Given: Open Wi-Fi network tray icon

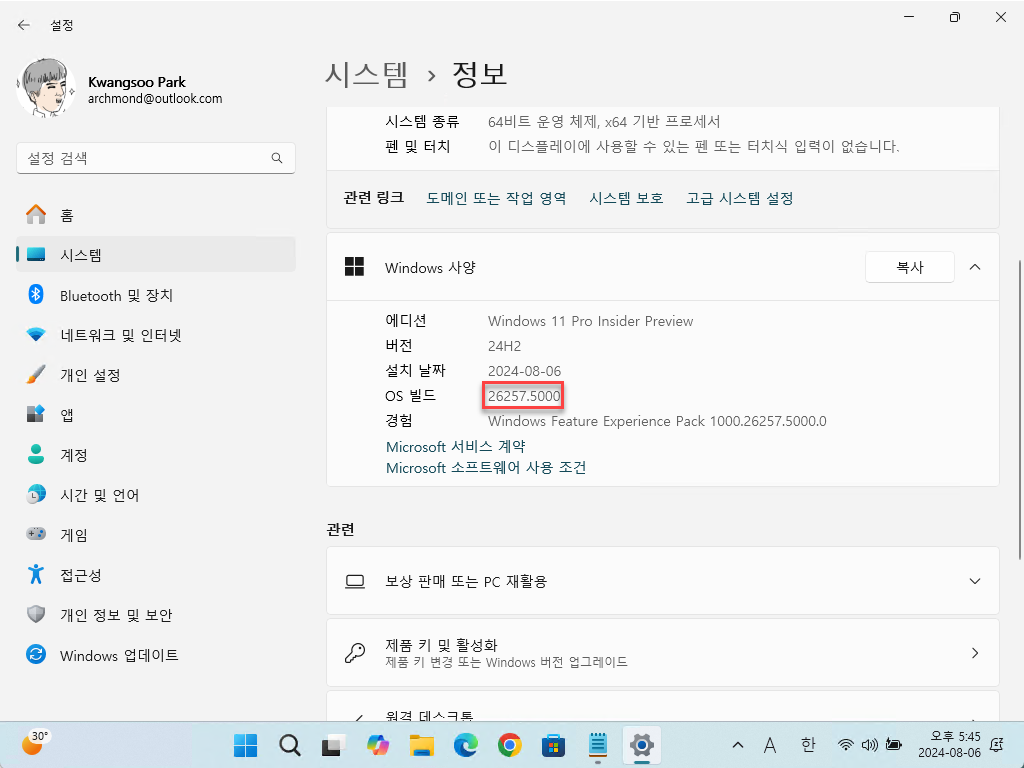Looking at the screenshot, I should click(846, 744).
